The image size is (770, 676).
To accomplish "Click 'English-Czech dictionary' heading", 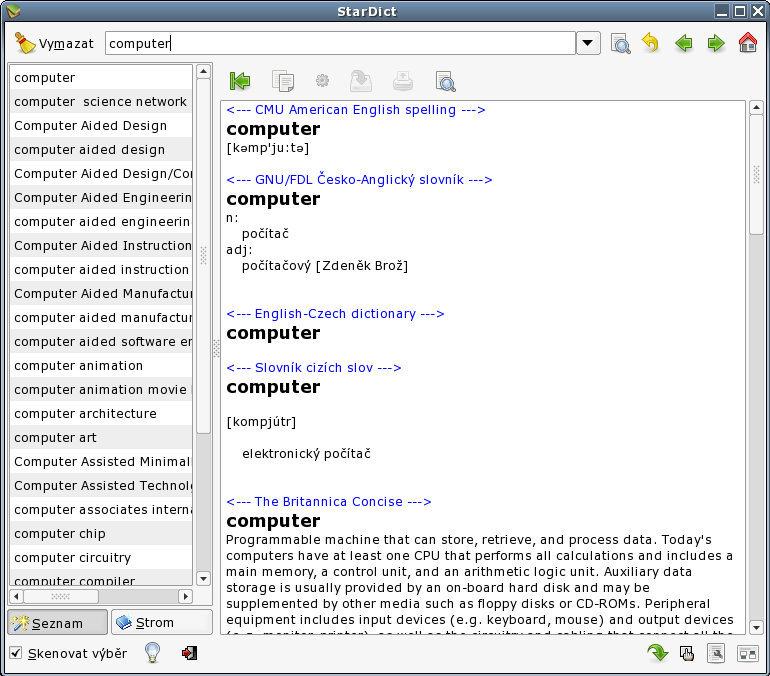I will tap(335, 314).
